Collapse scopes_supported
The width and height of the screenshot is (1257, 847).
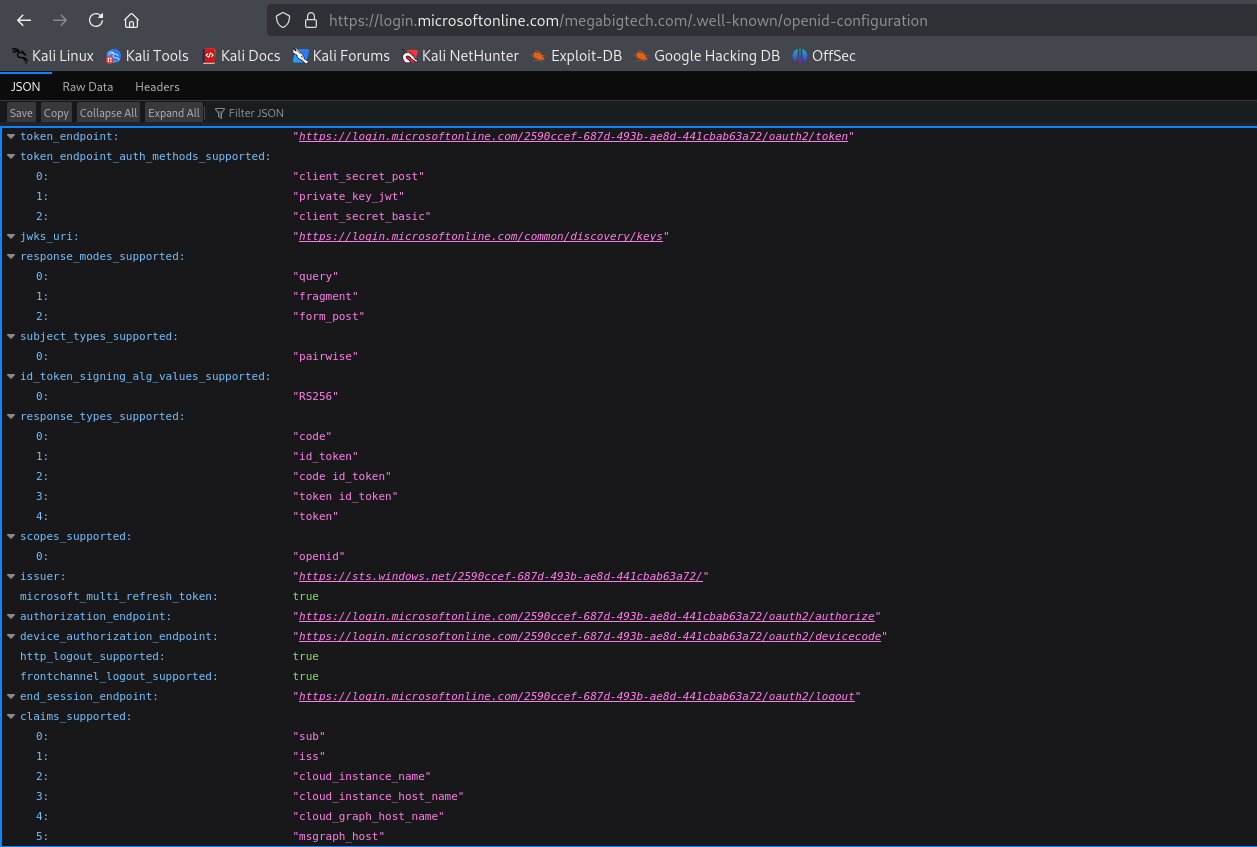[x=11, y=536]
